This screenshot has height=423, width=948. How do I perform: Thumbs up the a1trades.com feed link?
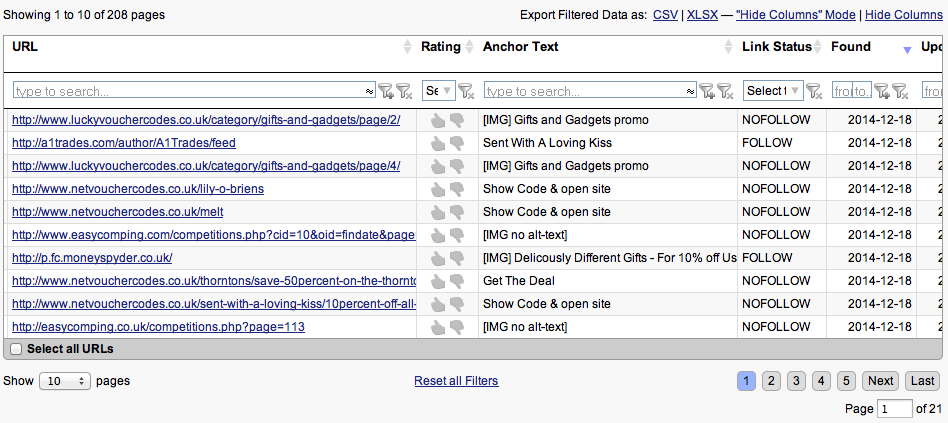[437, 143]
